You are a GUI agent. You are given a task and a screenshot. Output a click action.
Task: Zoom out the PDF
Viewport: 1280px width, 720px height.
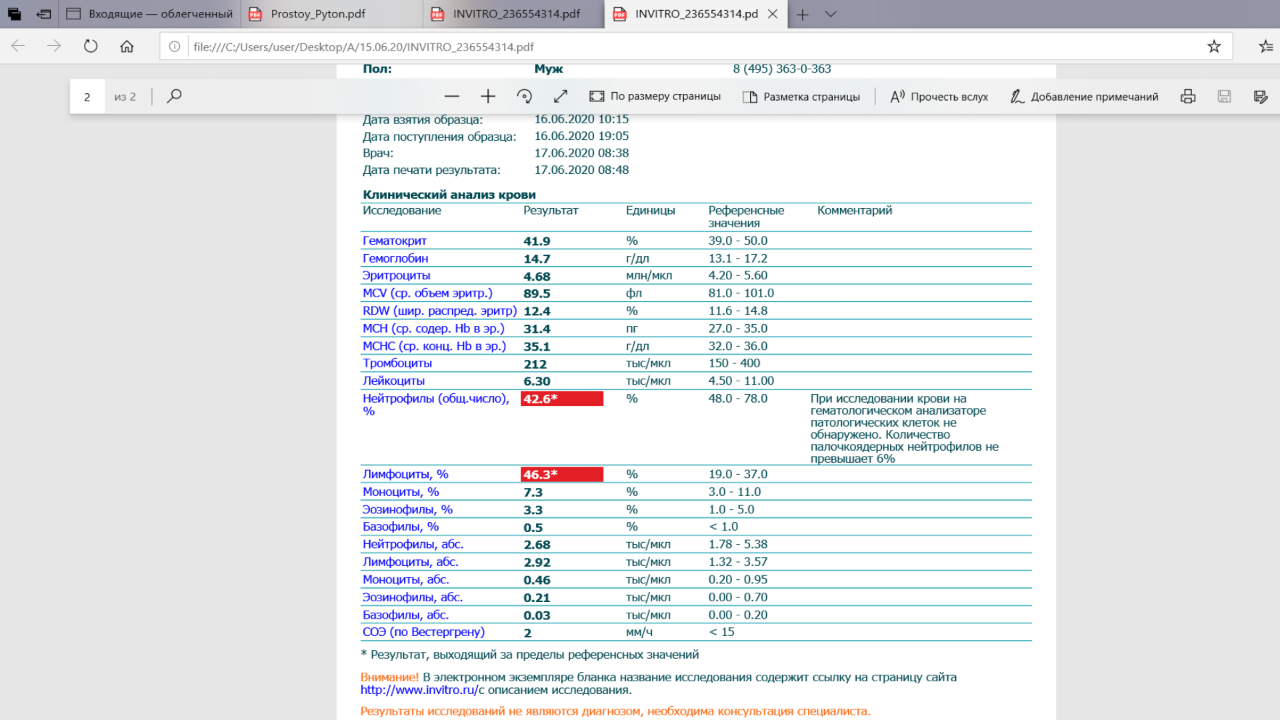pos(452,97)
